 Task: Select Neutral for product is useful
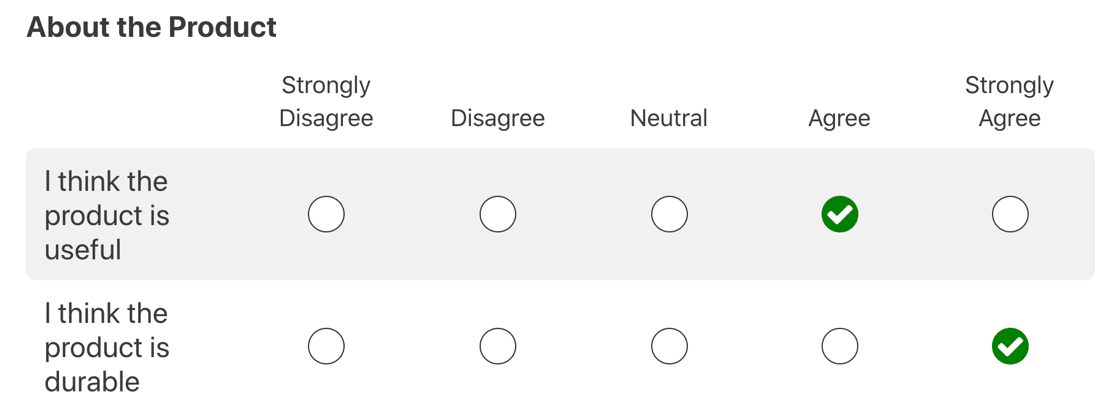[x=669, y=214]
